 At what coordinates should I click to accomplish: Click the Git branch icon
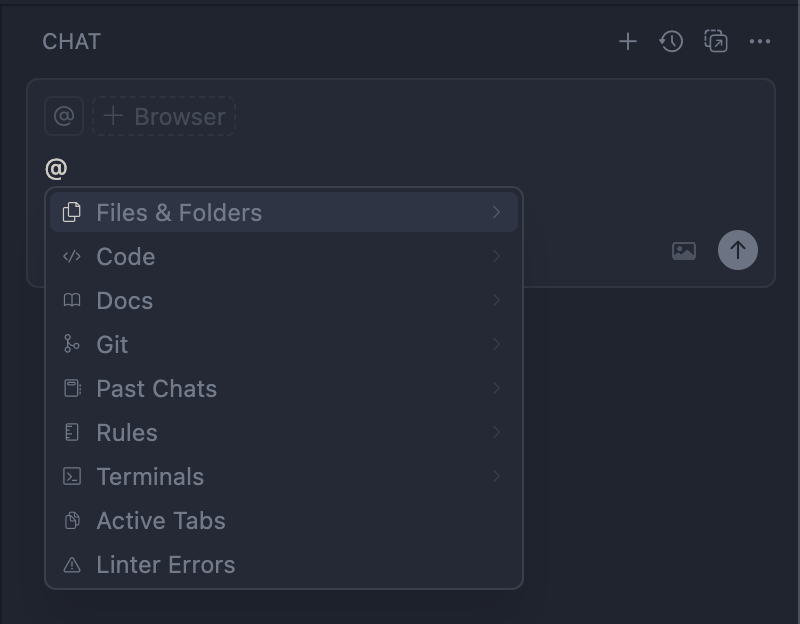point(72,344)
